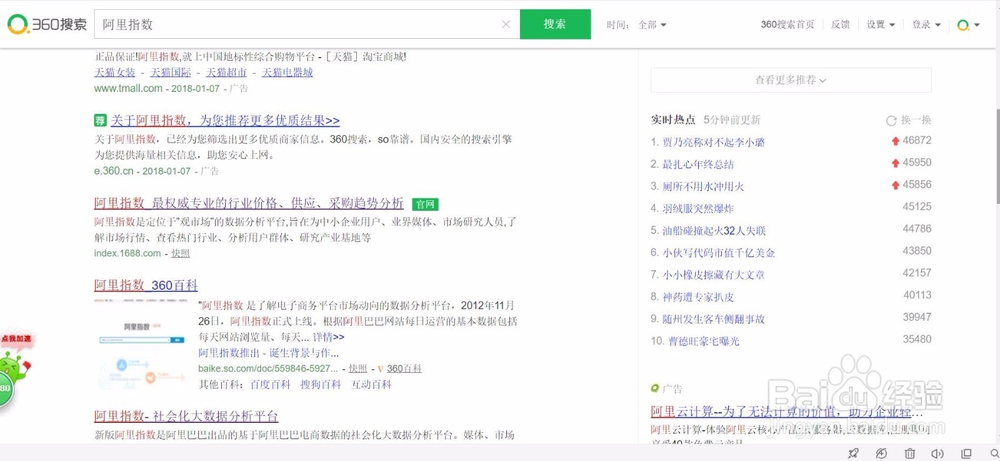Open 阿里指数- 社会化大数据分析平台 result
Image resolution: width=1000 pixels, height=461 pixels.
186,416
